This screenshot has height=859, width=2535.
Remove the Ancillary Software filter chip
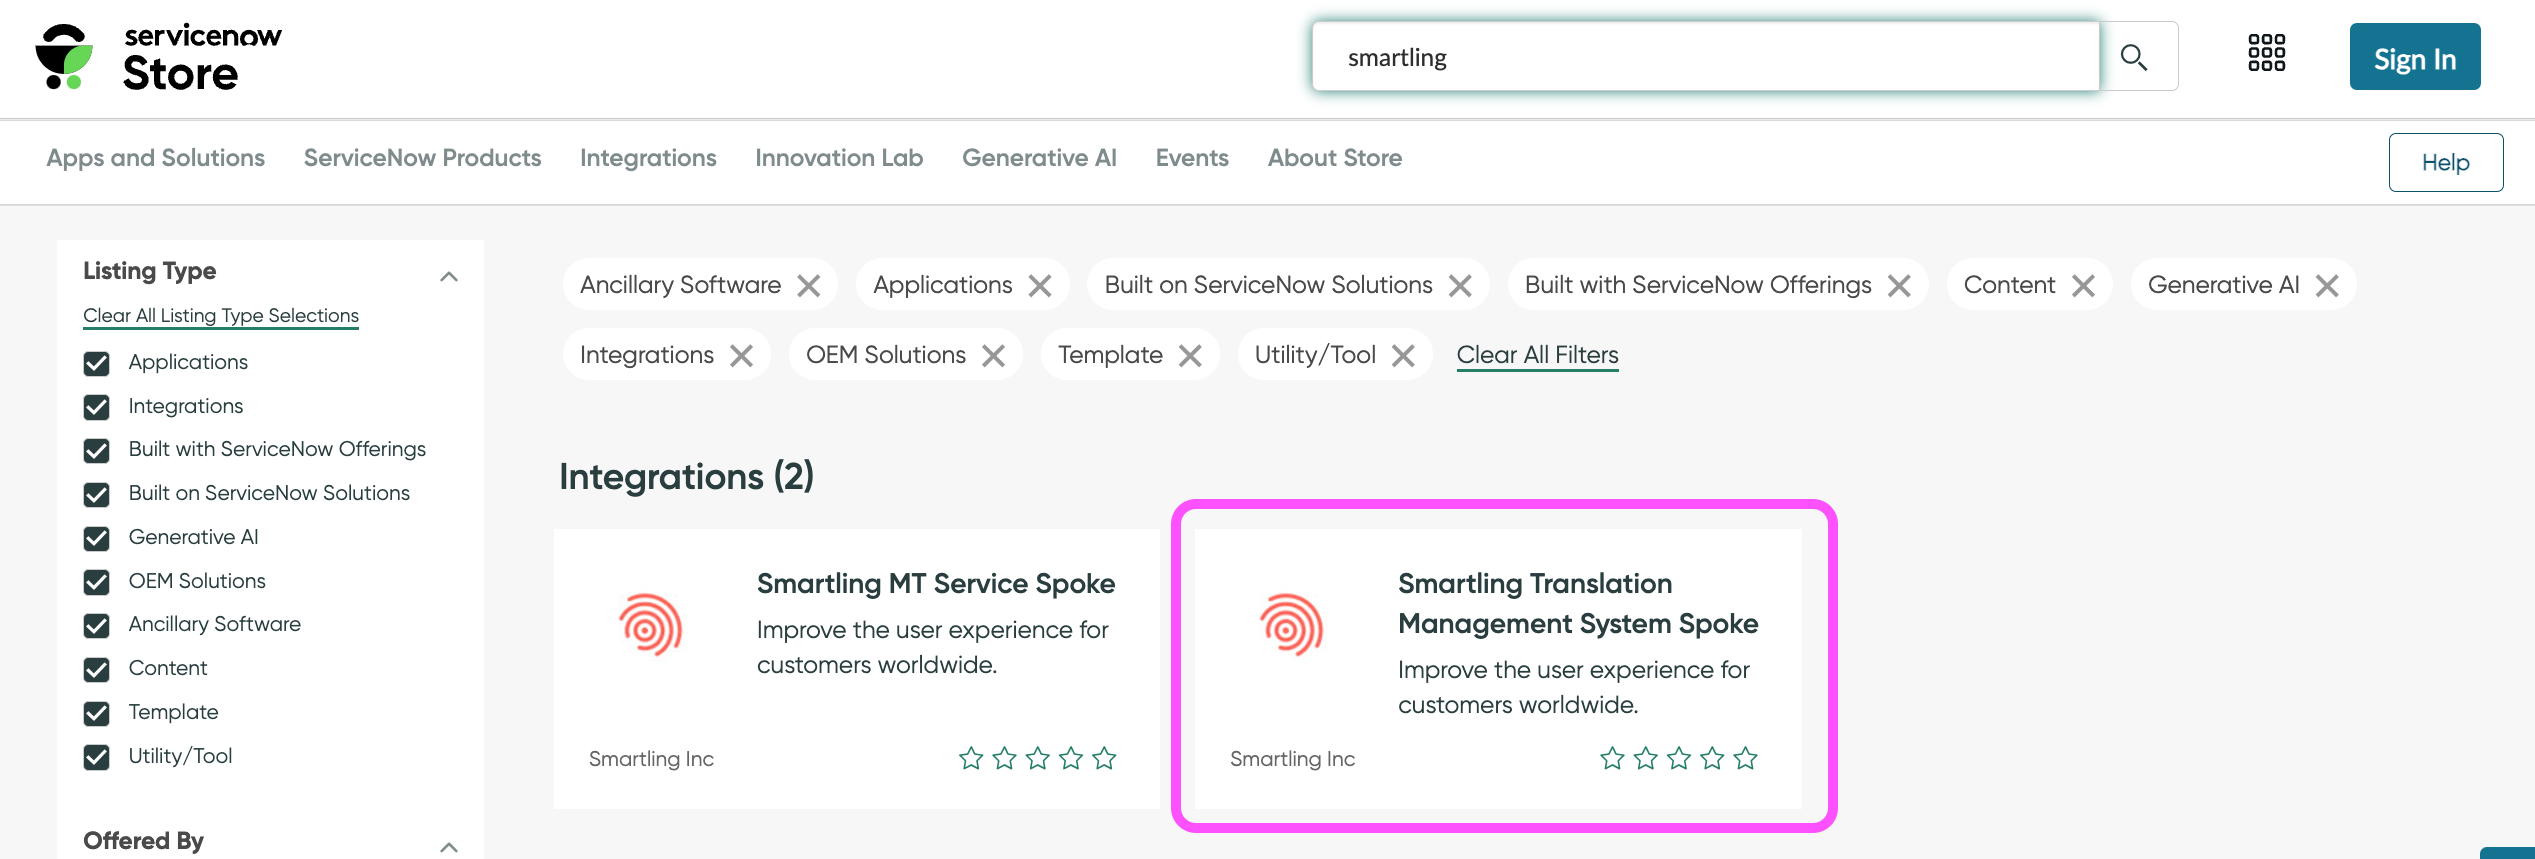tap(809, 286)
